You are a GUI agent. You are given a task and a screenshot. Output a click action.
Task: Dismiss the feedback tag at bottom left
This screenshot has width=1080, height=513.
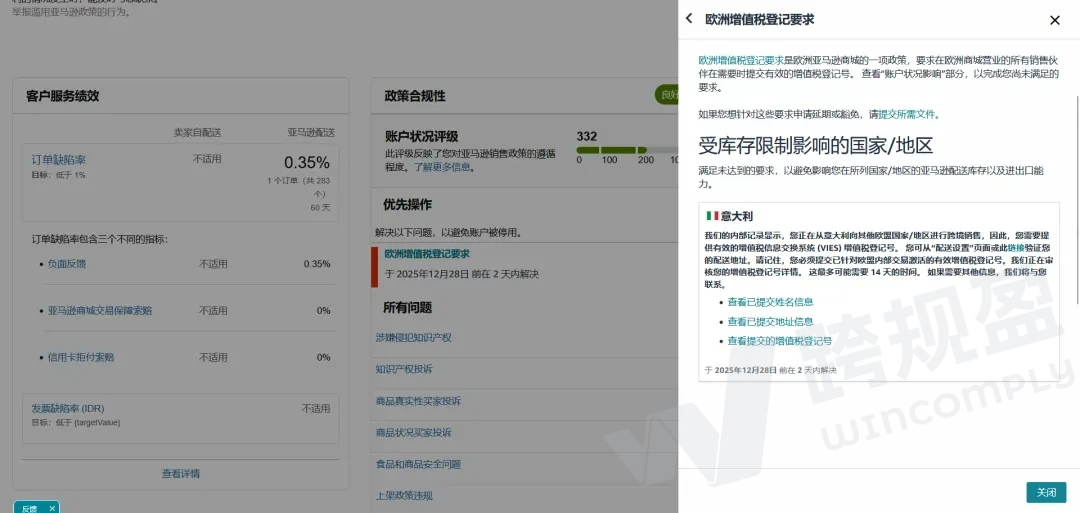53,508
